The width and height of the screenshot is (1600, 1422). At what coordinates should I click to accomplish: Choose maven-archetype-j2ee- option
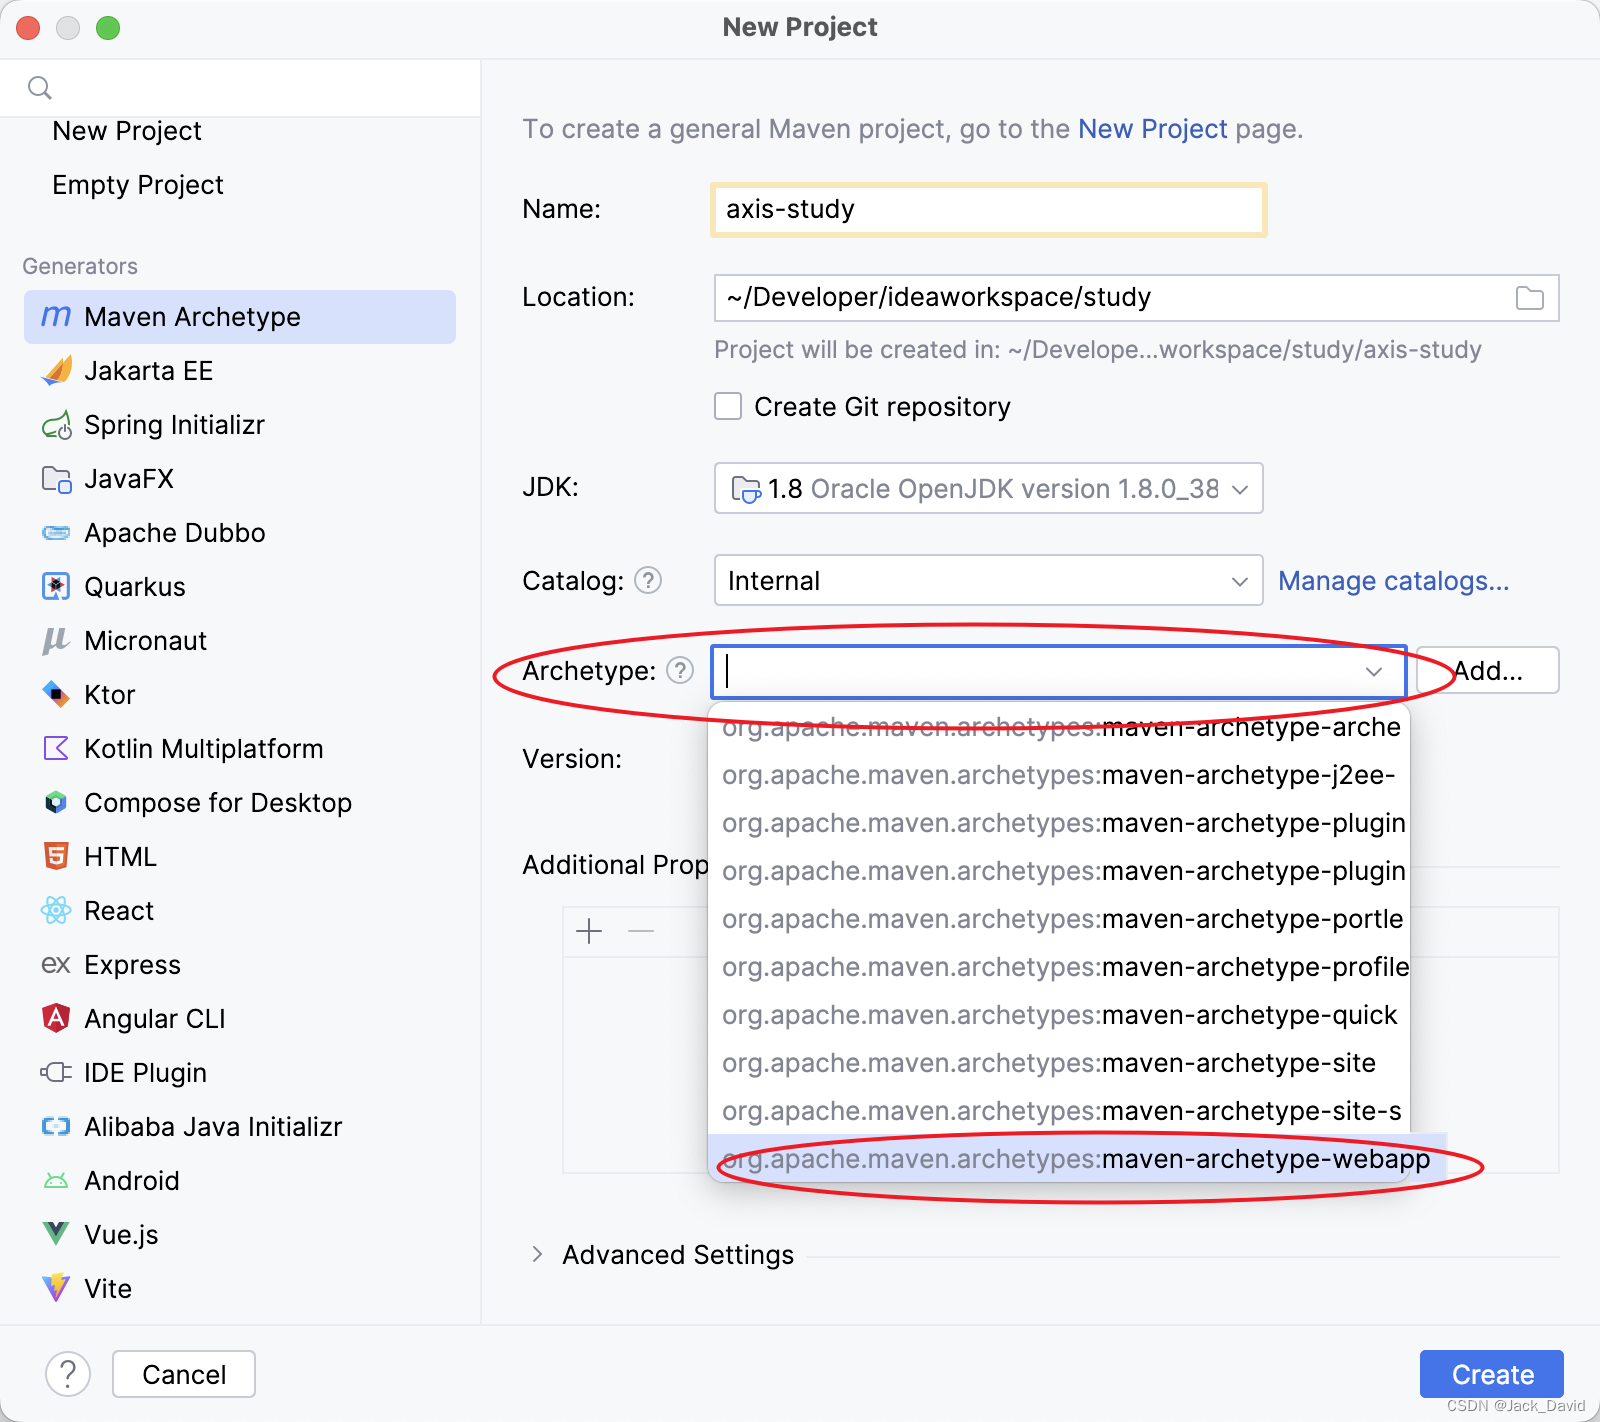pyautogui.click(x=1058, y=774)
